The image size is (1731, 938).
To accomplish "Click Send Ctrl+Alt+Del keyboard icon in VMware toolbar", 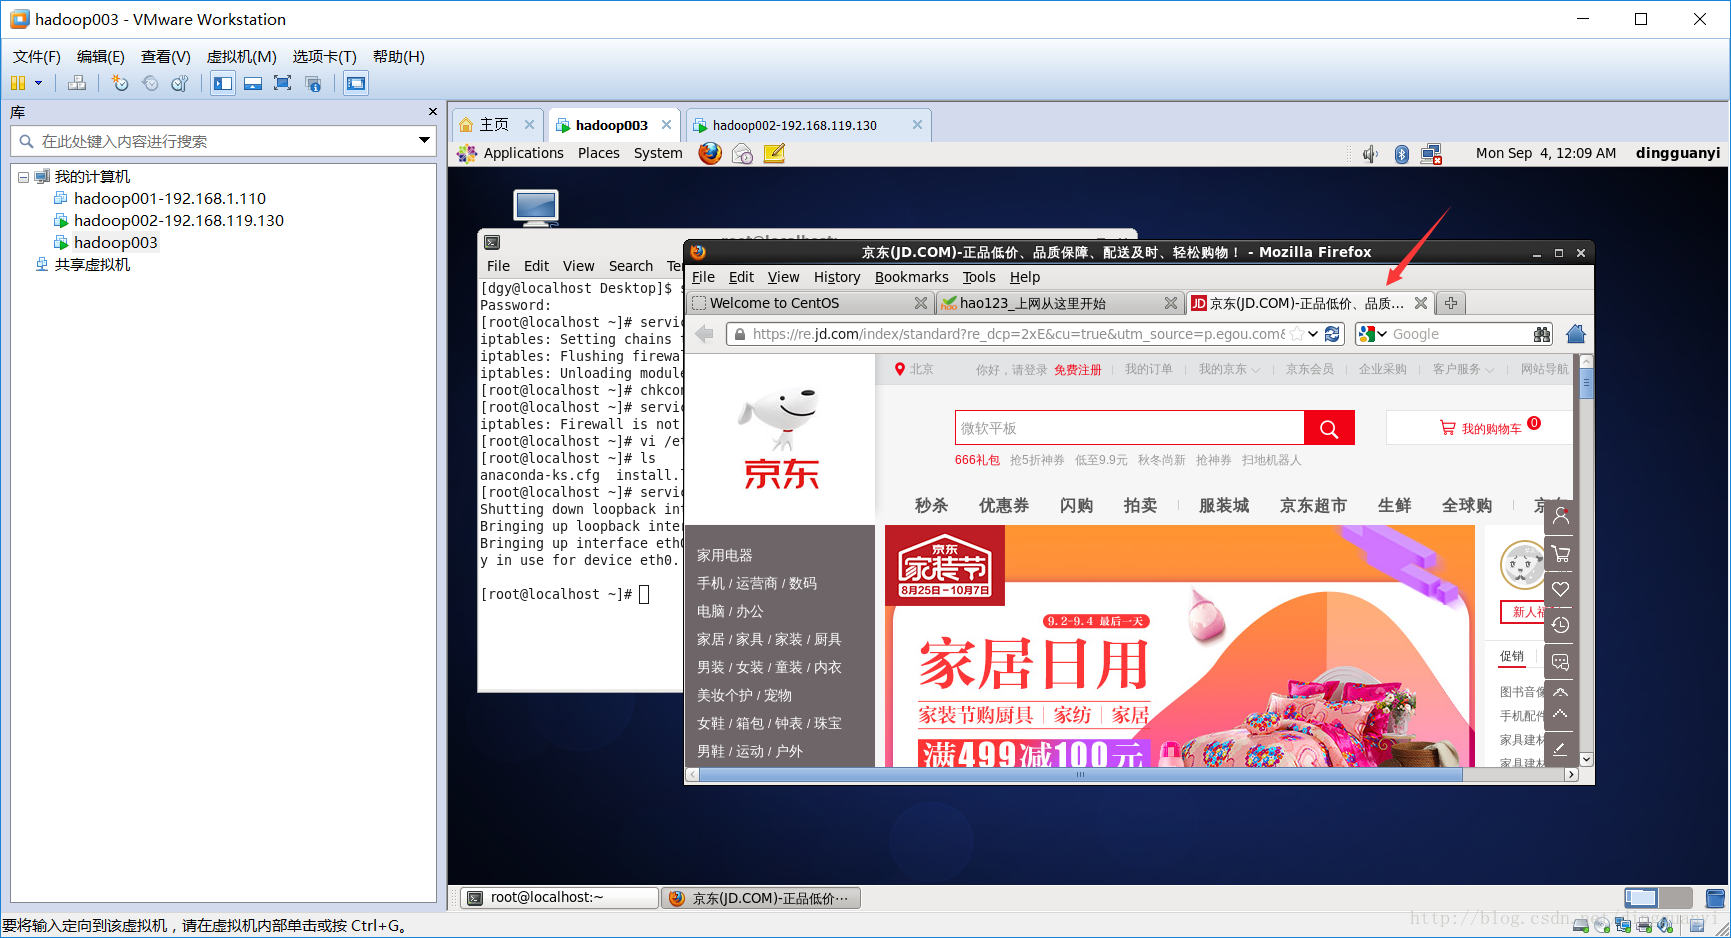I will tap(77, 83).
